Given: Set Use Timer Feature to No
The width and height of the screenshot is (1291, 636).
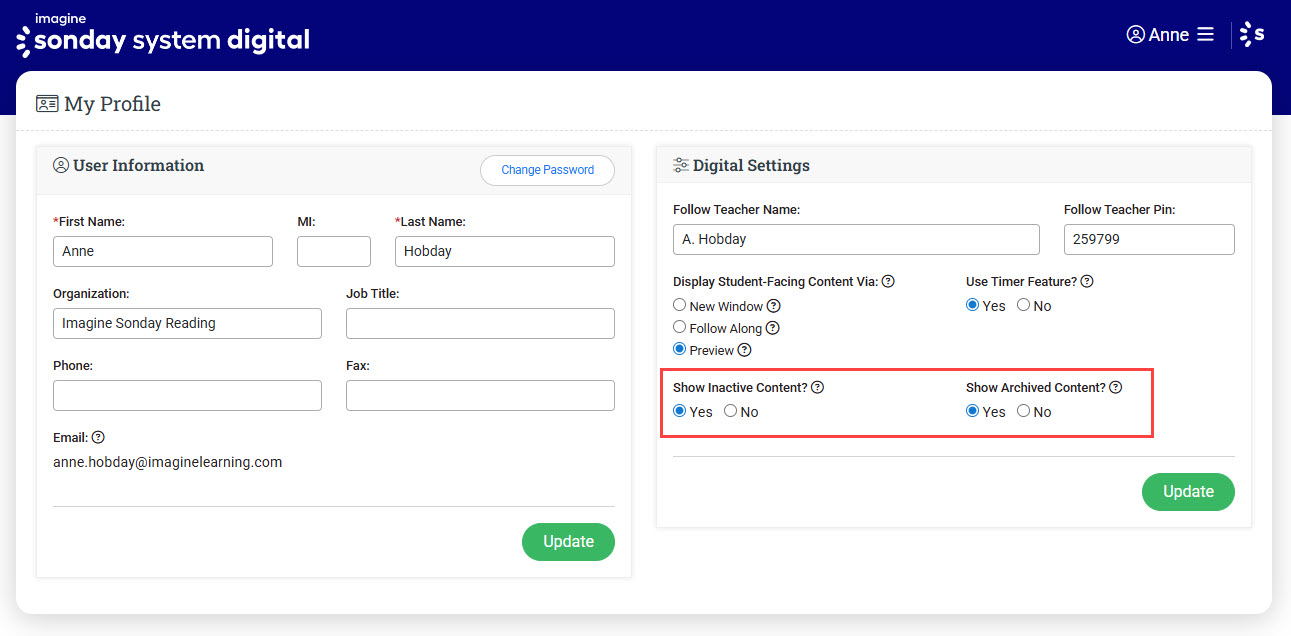Looking at the screenshot, I should pyautogui.click(x=1023, y=306).
